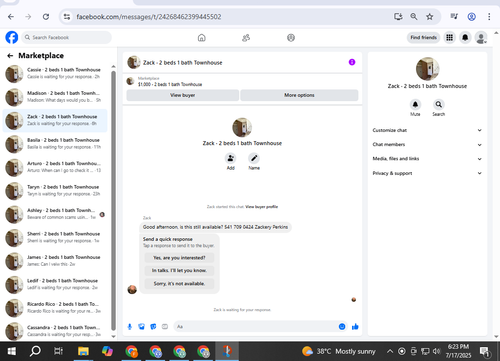The width and height of the screenshot is (500, 361).
Task: Open Chrome three-dot menu
Action: coord(489,17)
